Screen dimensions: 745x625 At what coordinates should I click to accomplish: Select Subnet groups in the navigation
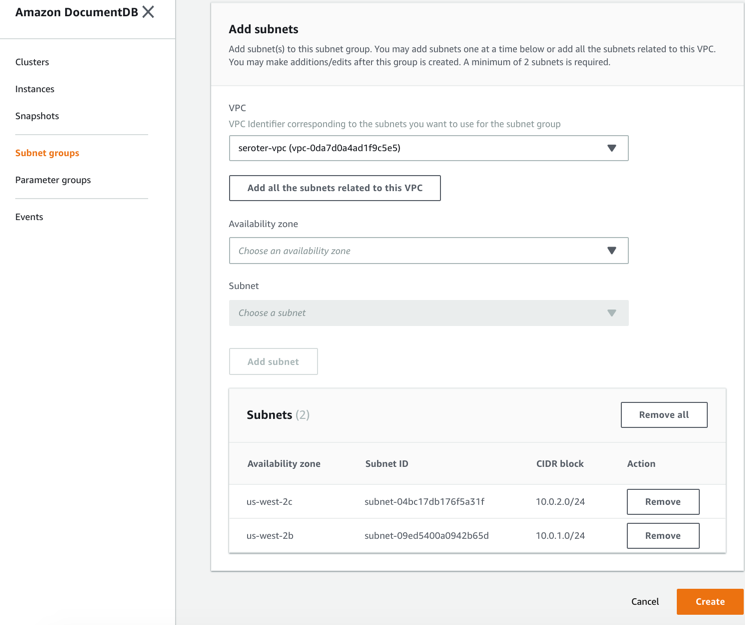(x=47, y=153)
